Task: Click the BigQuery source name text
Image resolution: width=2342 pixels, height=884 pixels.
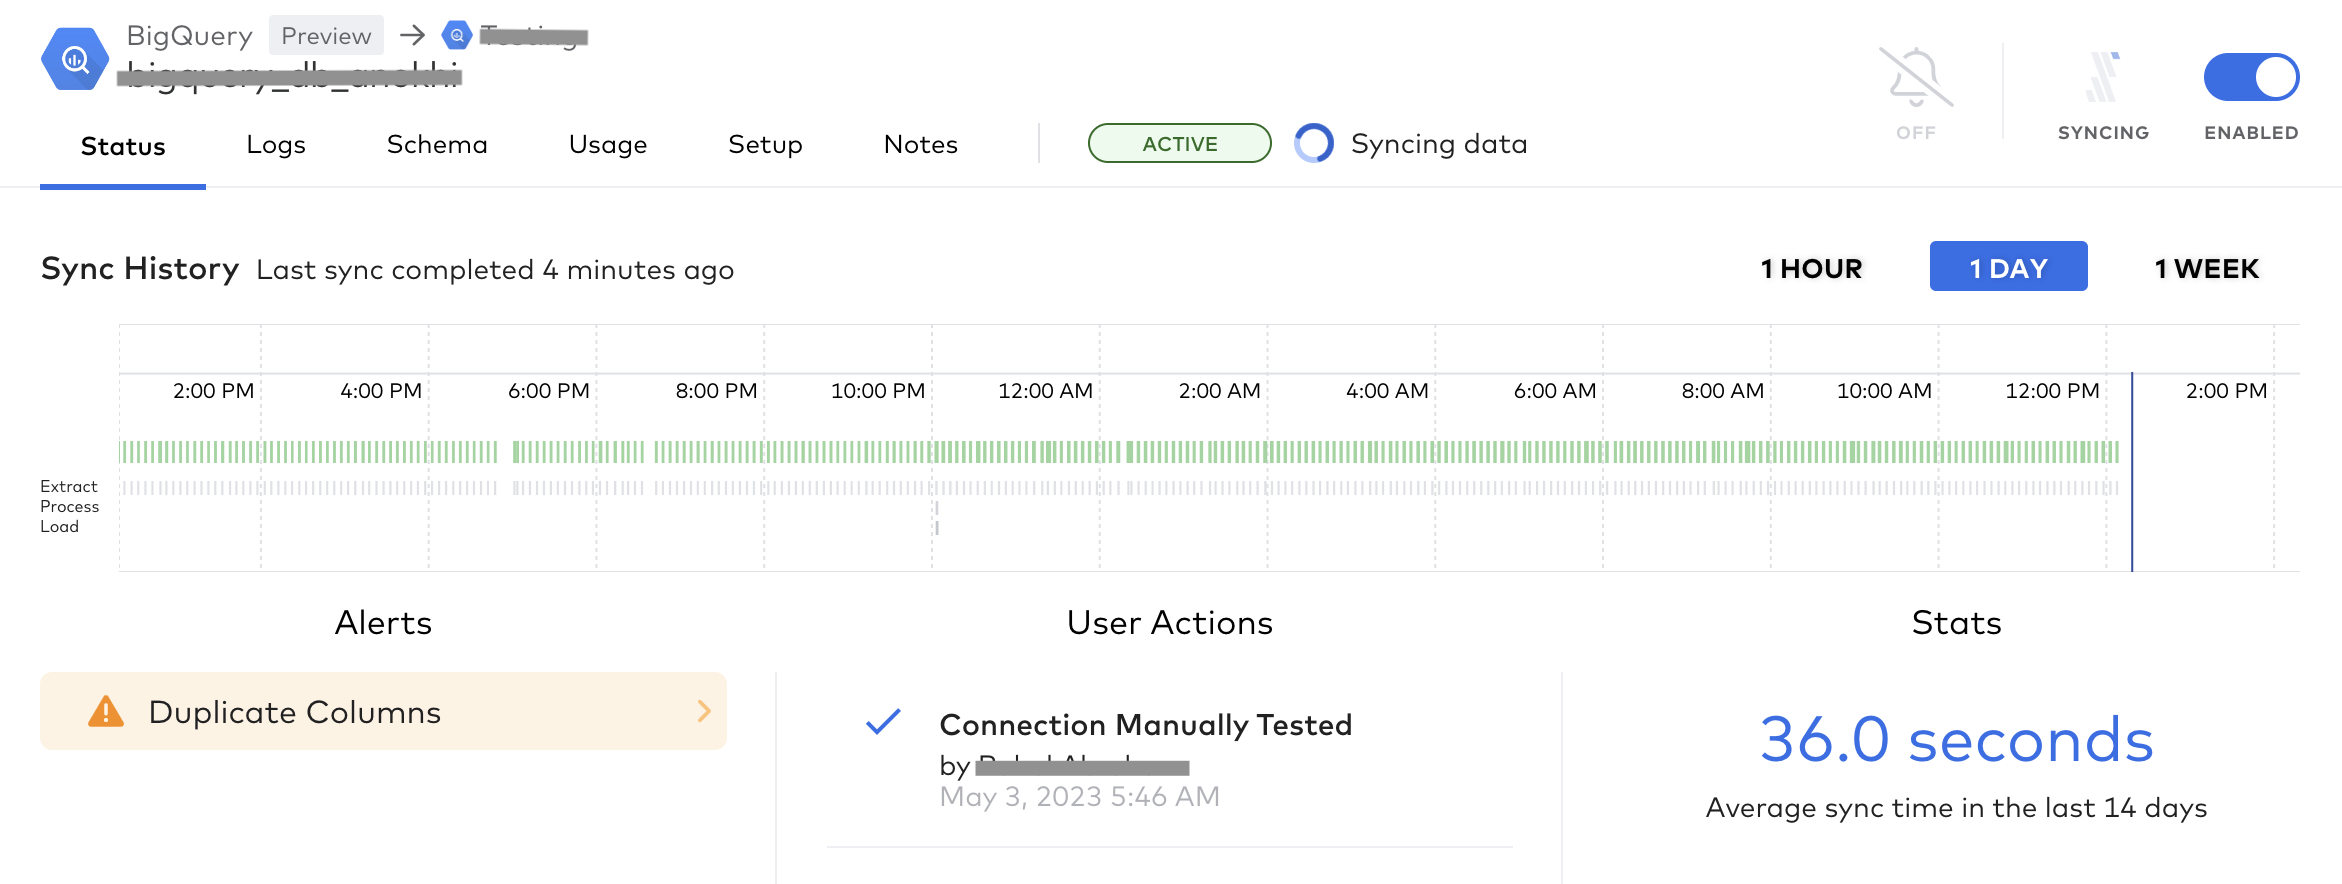Action: tap(189, 36)
